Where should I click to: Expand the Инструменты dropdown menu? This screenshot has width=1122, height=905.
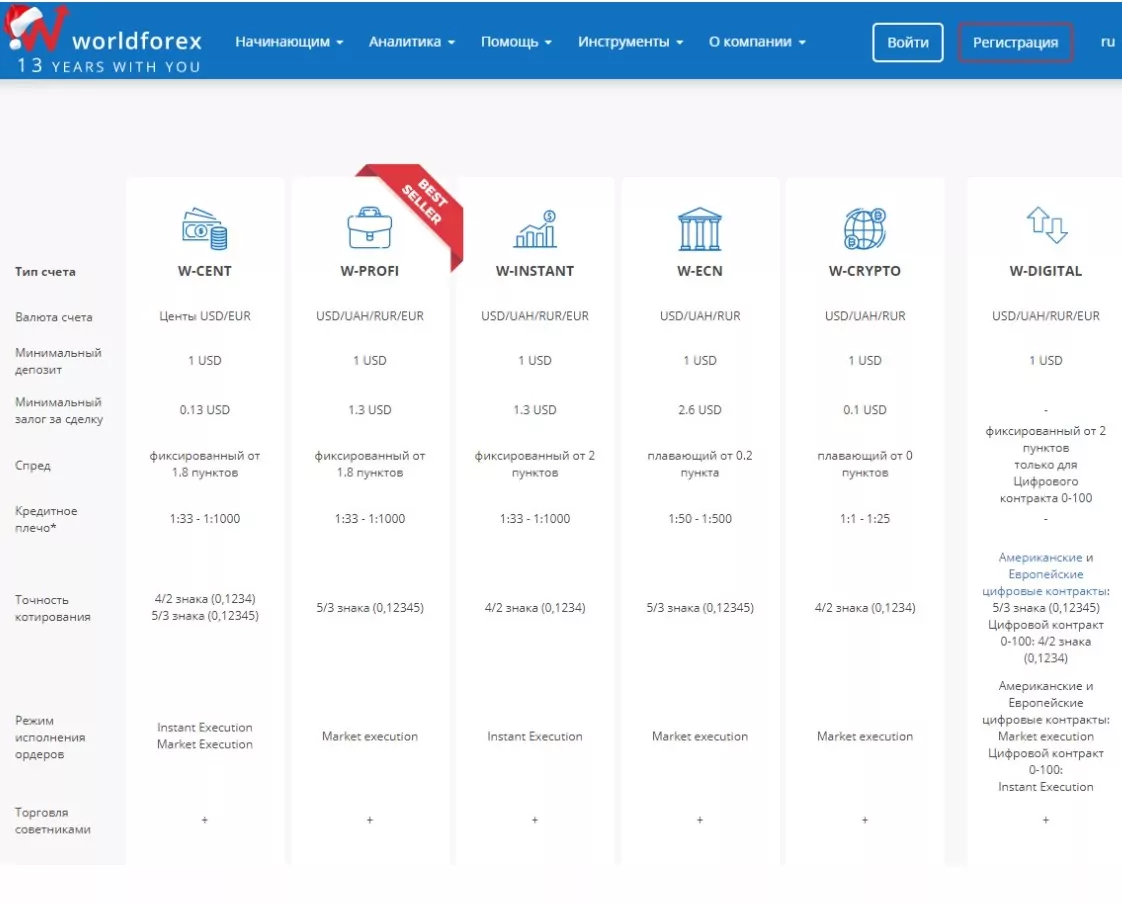630,42
